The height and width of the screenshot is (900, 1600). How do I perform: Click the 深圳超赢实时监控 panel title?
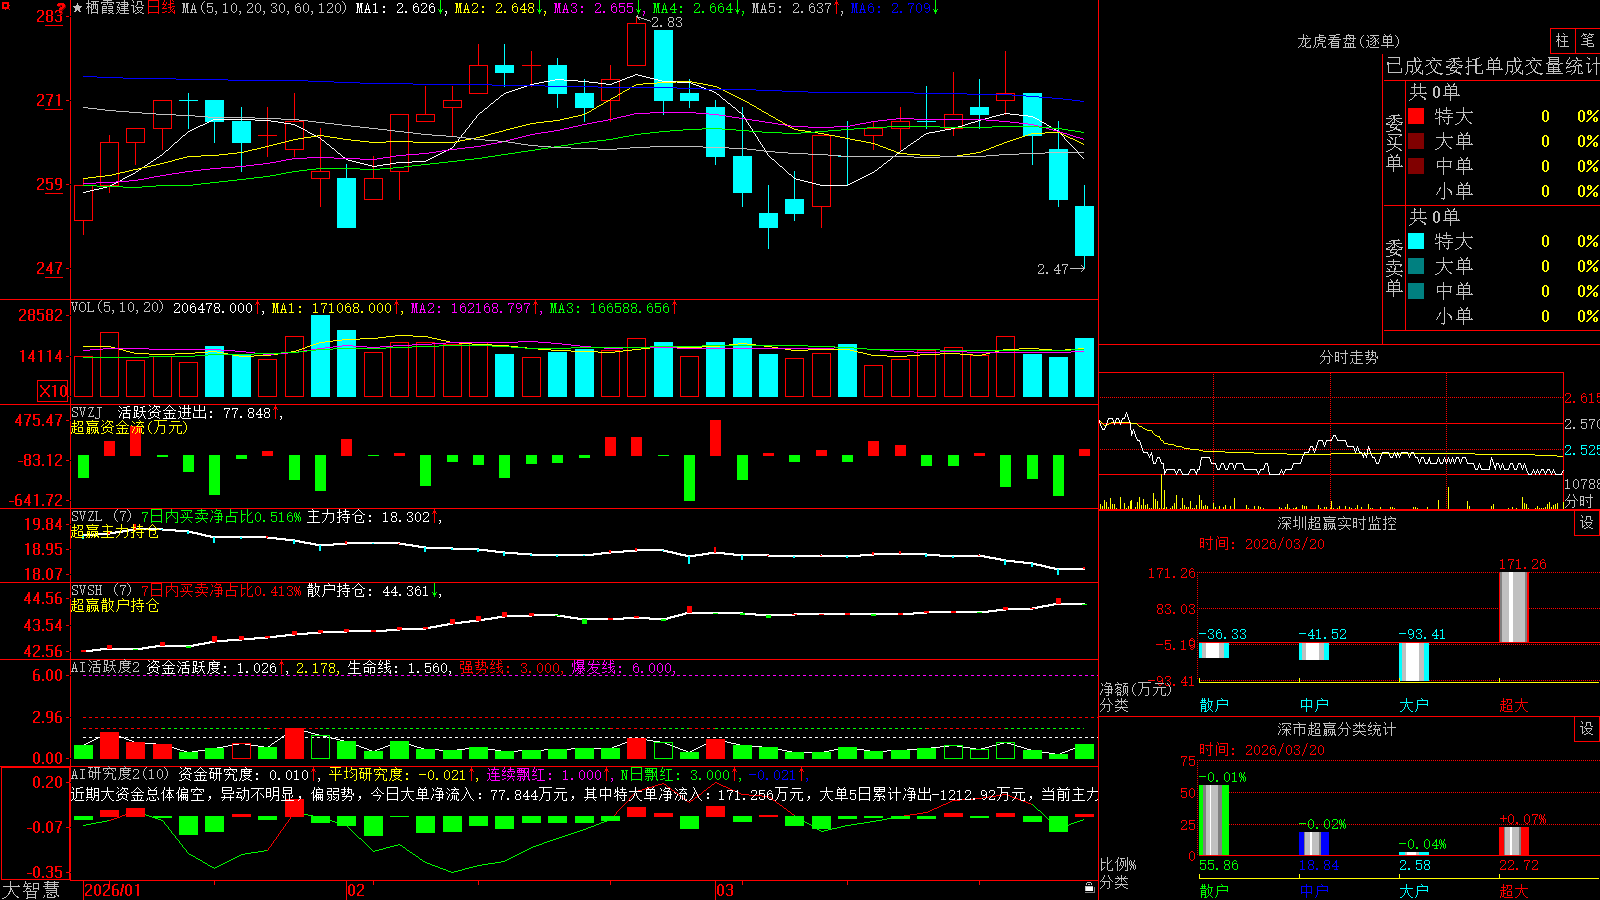pyautogui.click(x=1337, y=523)
